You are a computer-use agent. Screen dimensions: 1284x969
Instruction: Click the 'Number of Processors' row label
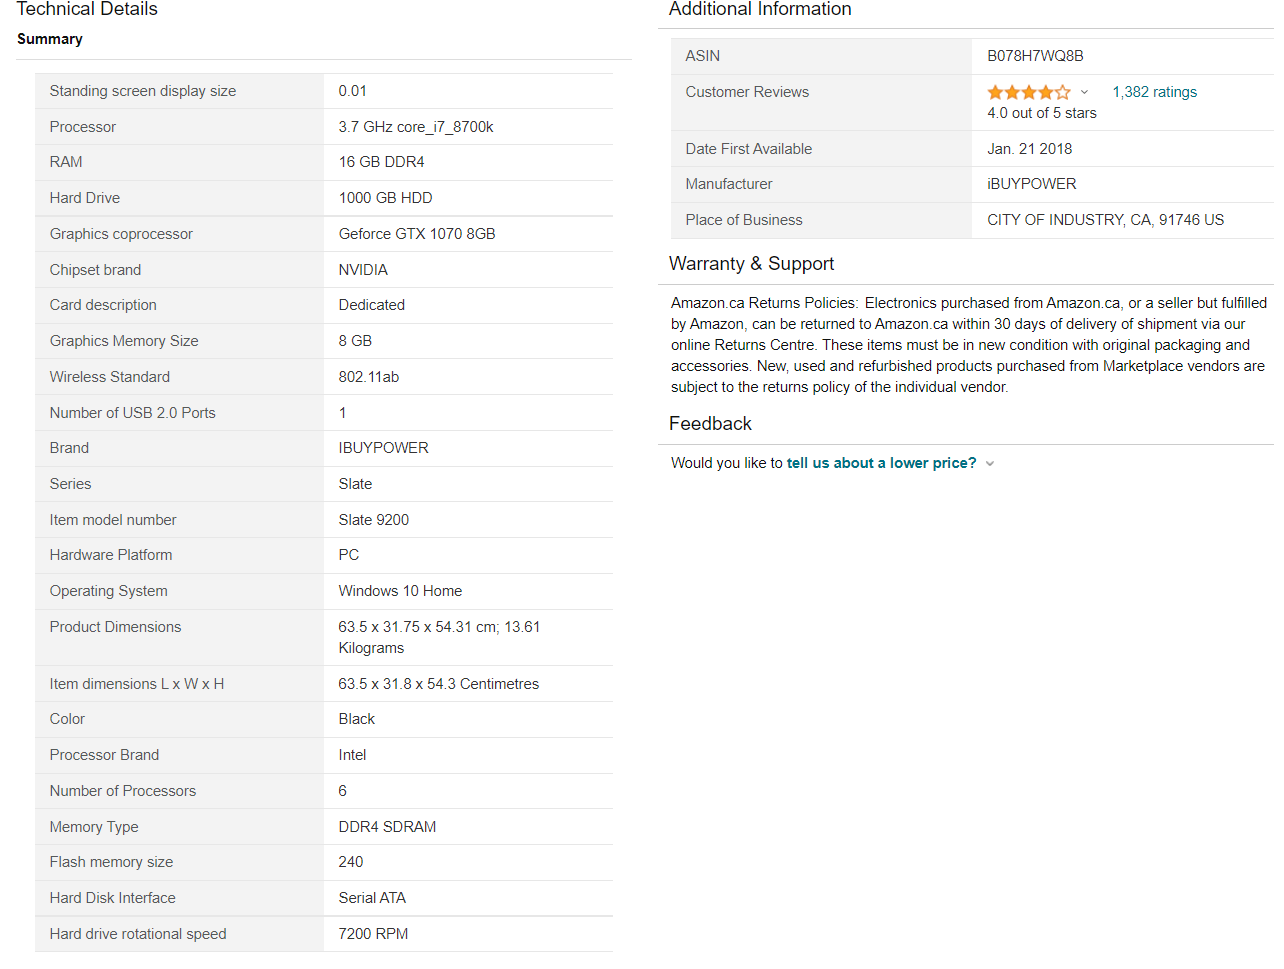pyautogui.click(x=123, y=791)
